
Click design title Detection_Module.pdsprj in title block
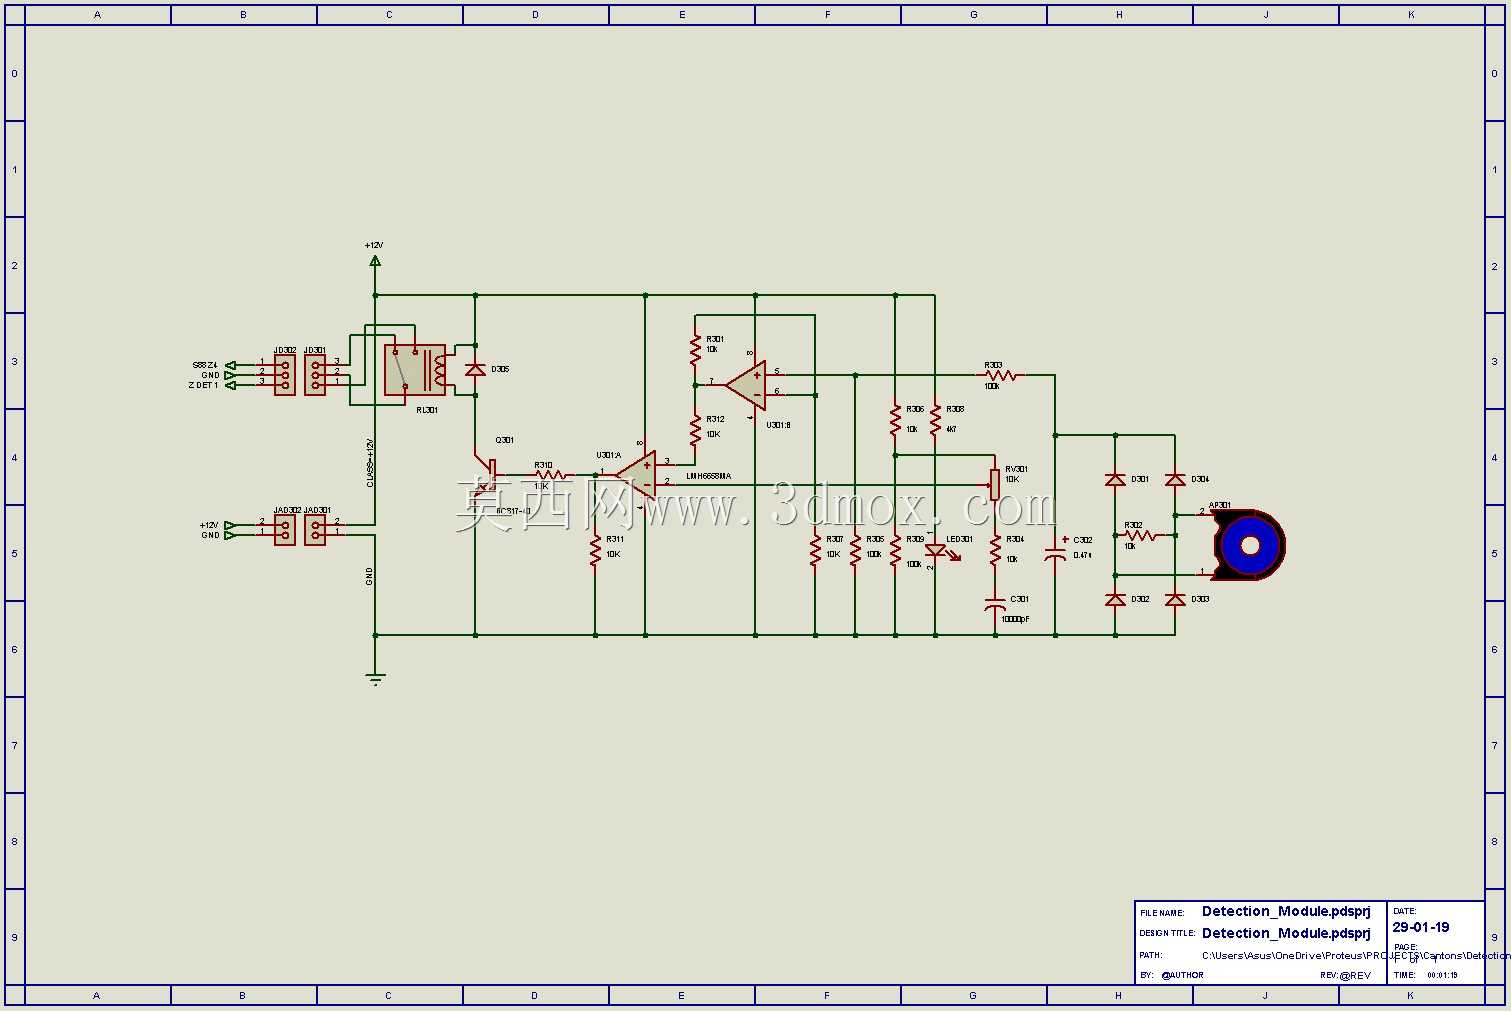pos(1286,933)
